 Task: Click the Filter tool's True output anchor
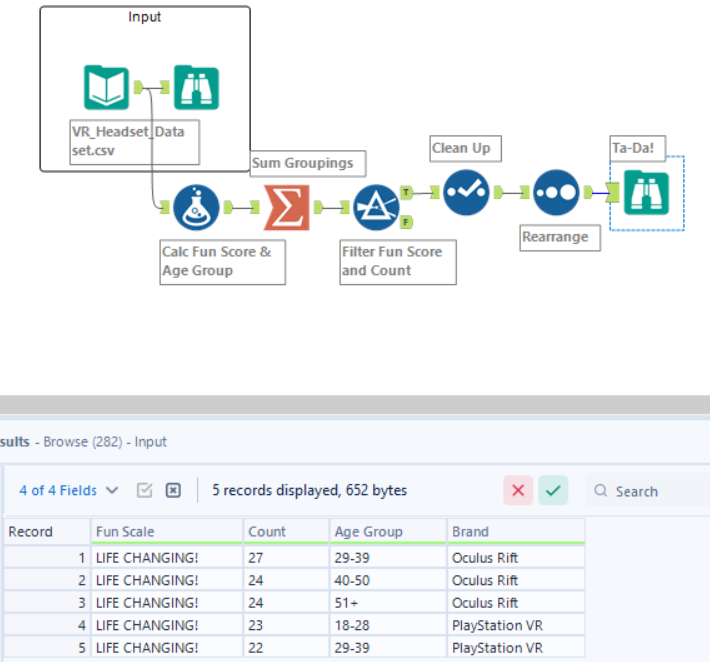coord(406,190)
